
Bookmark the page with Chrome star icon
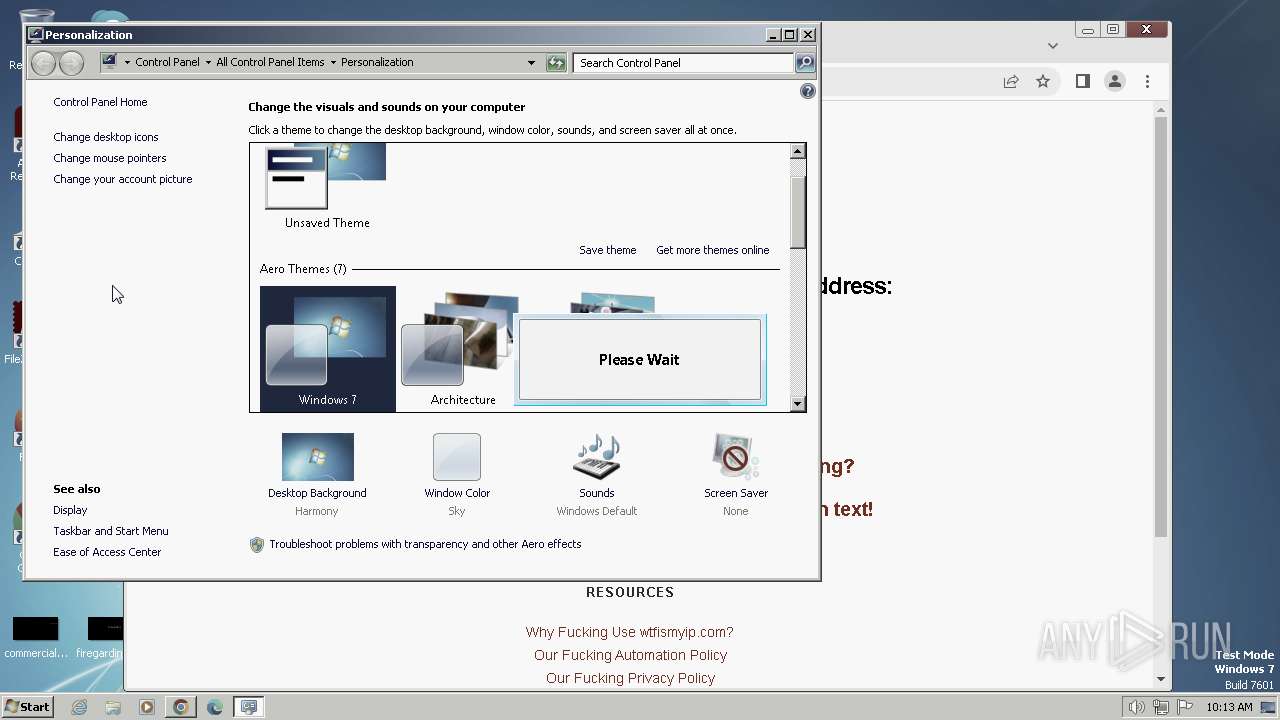pos(1043,82)
